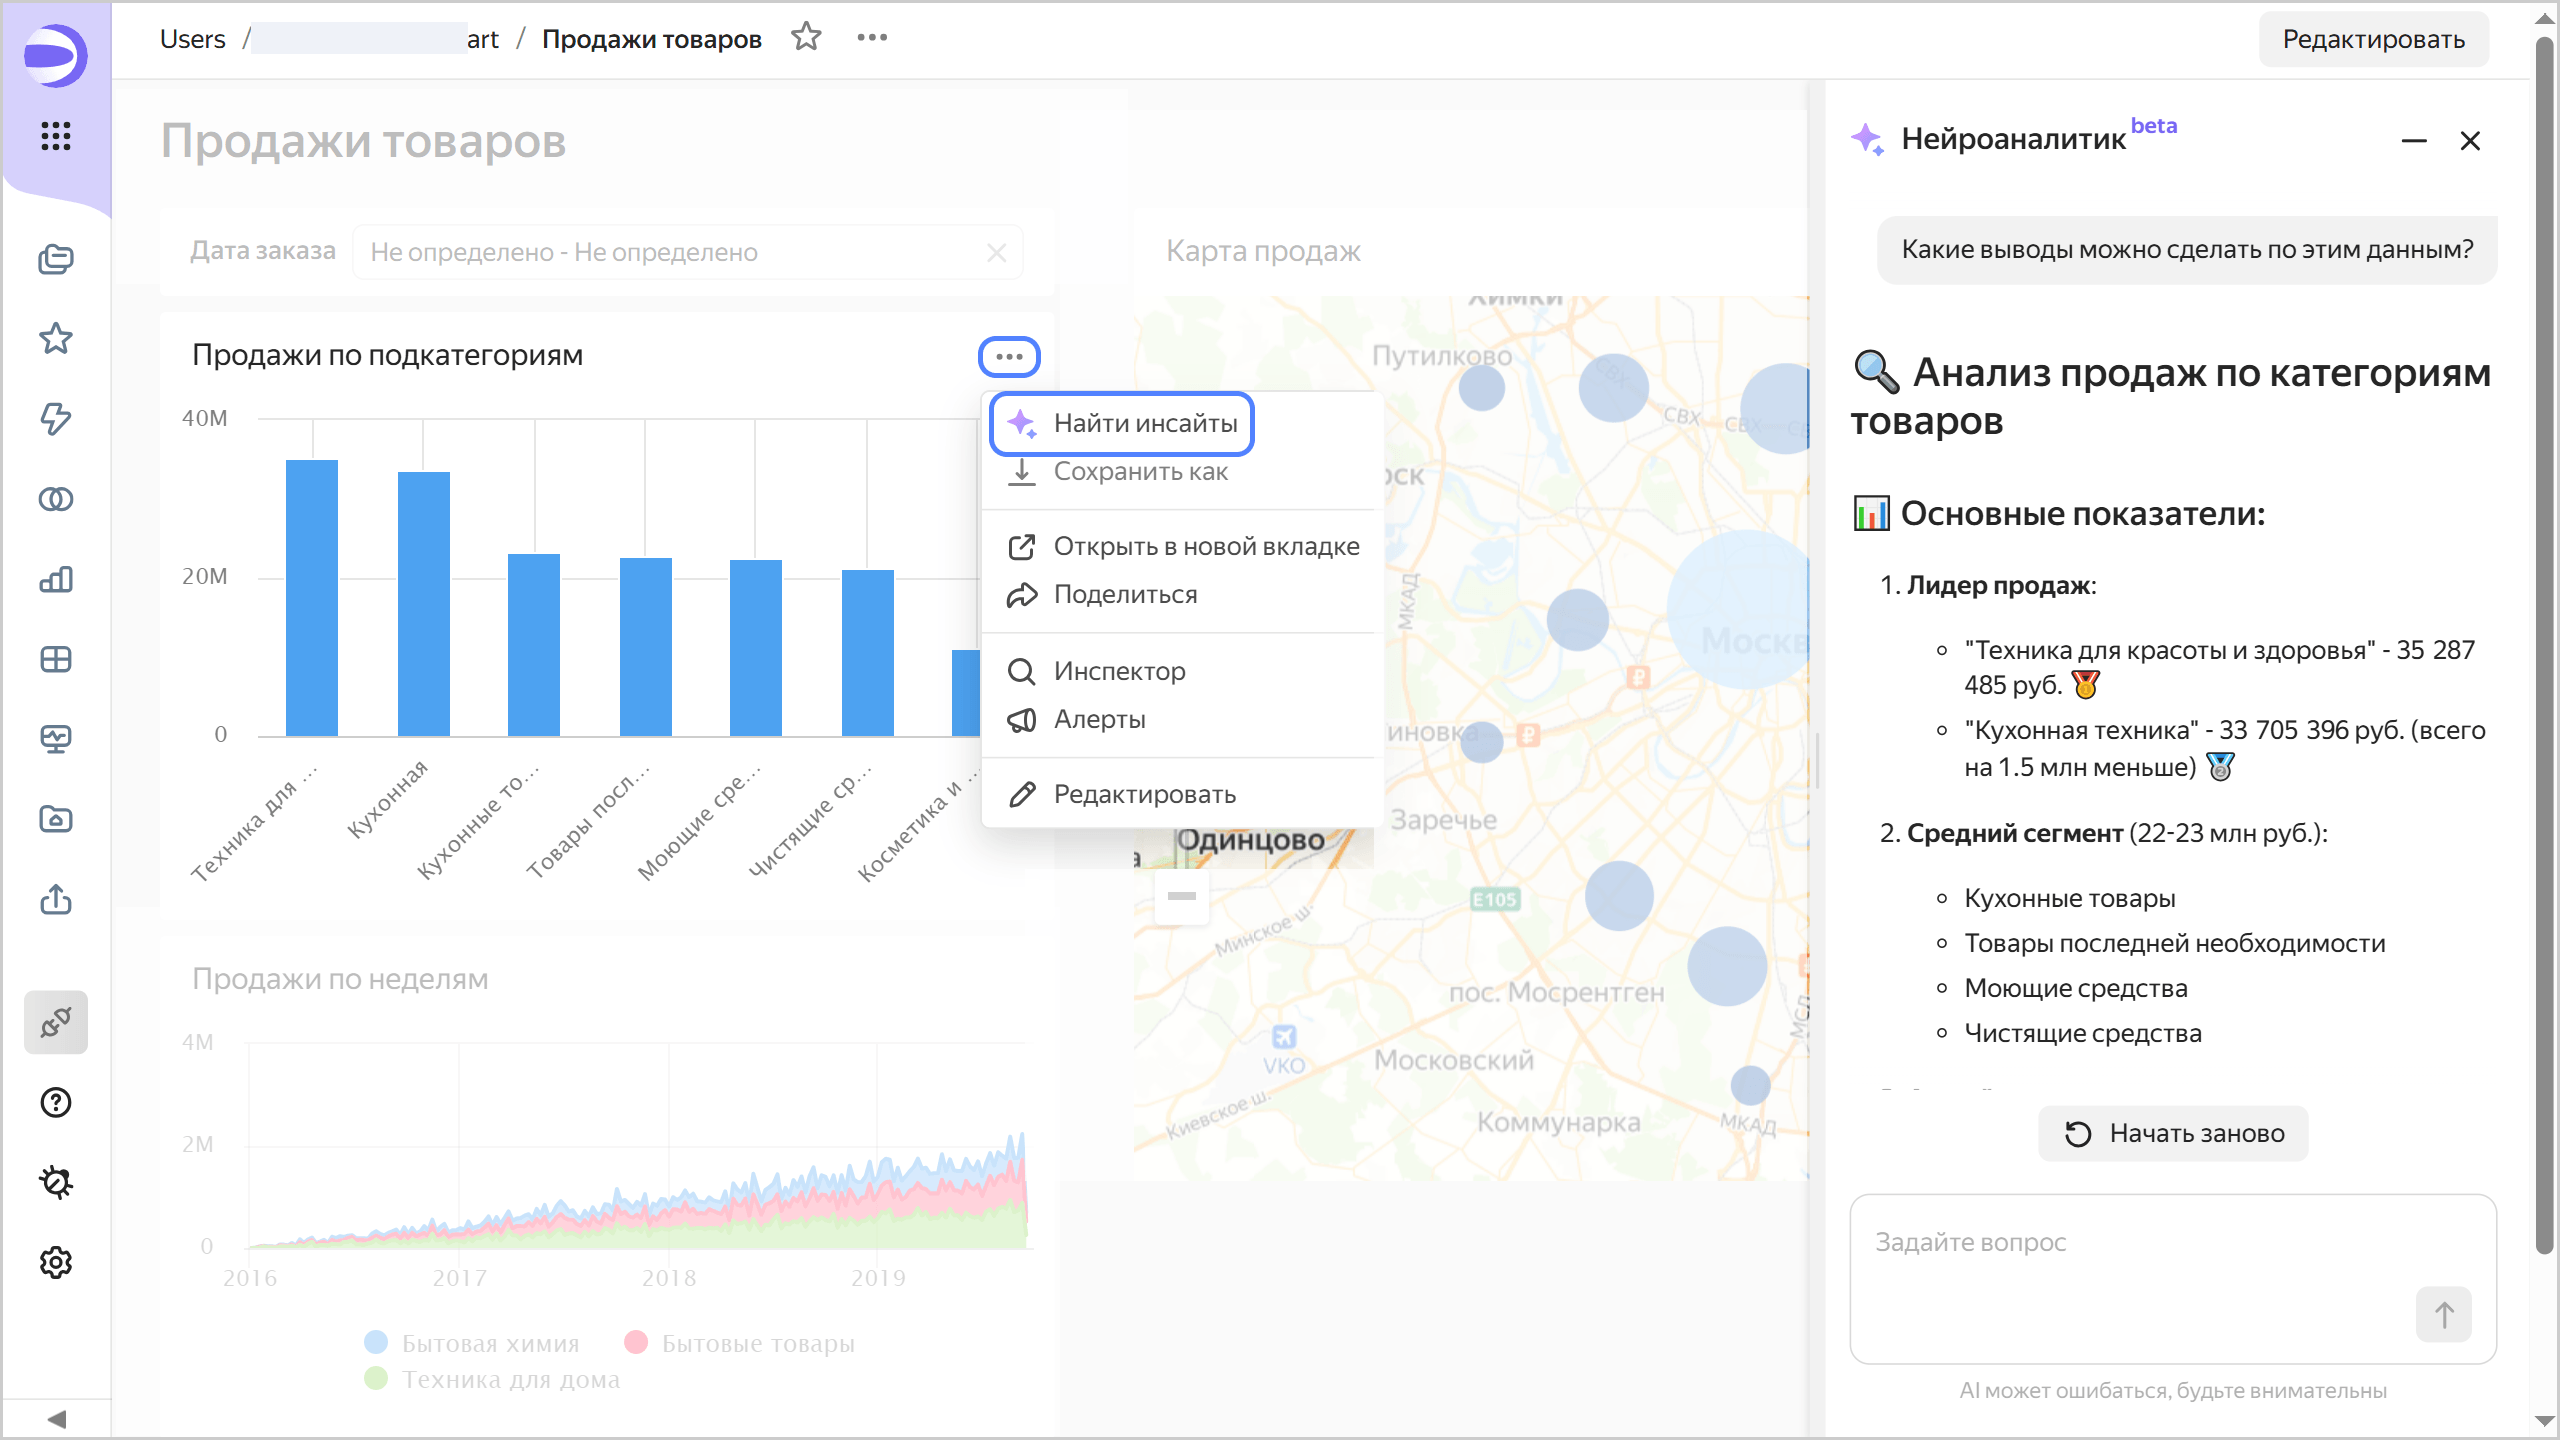Click the send arrow in question box

click(x=2443, y=1314)
